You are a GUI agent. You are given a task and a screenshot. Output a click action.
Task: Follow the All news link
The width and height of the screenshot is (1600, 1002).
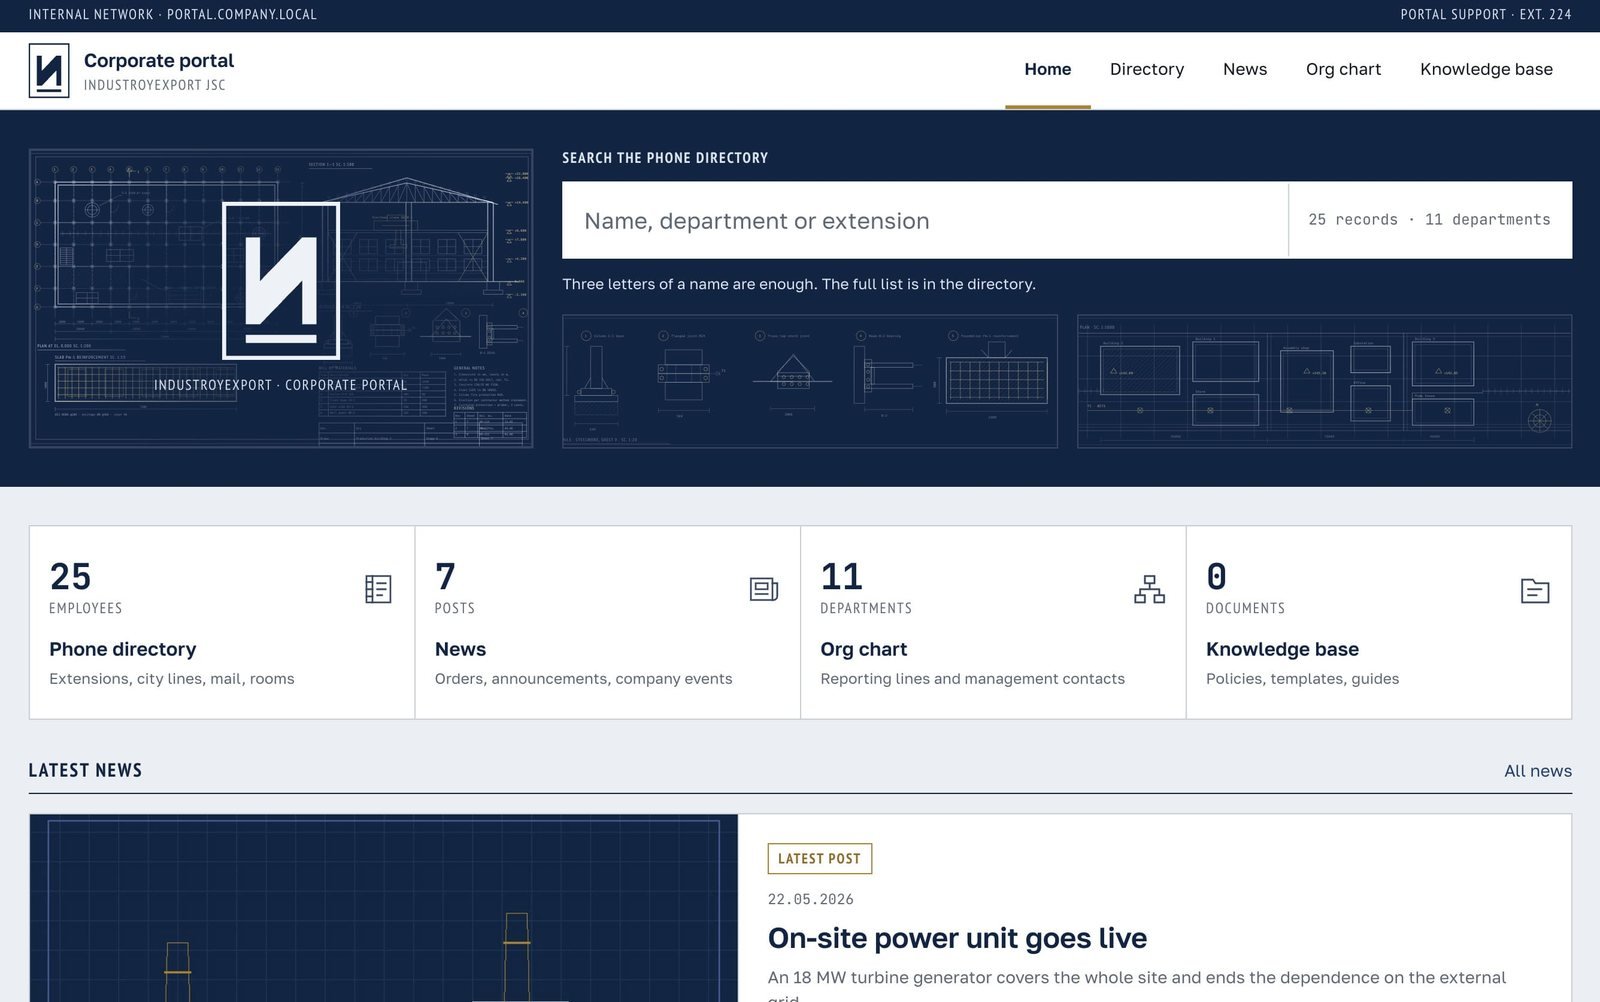tap(1538, 771)
